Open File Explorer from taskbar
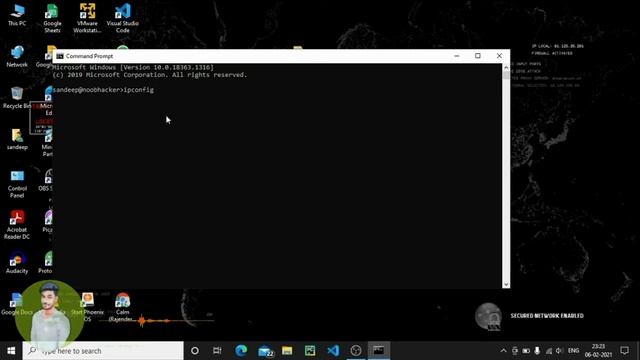This screenshot has width=640, height=360. [x=287, y=351]
